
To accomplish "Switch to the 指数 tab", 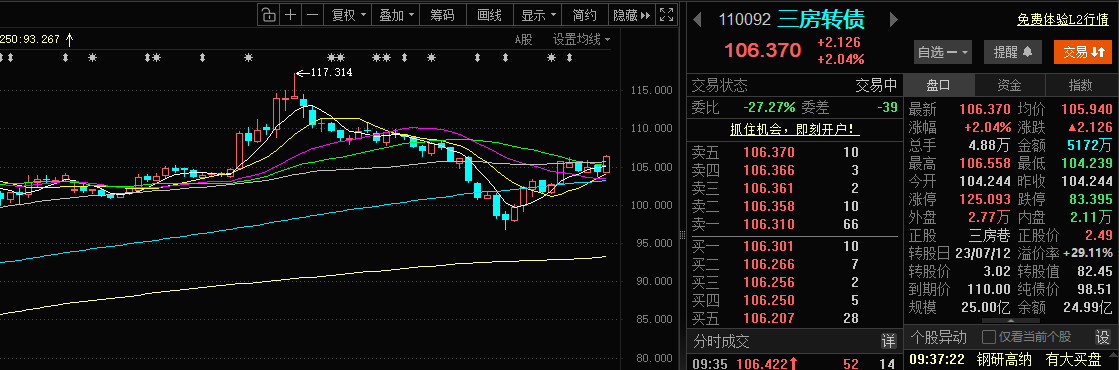I will pyautogui.click(x=1080, y=86).
